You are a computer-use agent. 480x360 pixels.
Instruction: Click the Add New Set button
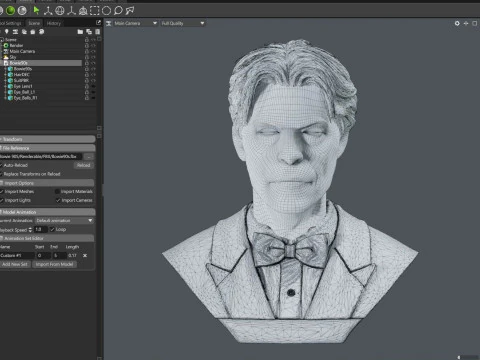pyautogui.click(x=15, y=264)
